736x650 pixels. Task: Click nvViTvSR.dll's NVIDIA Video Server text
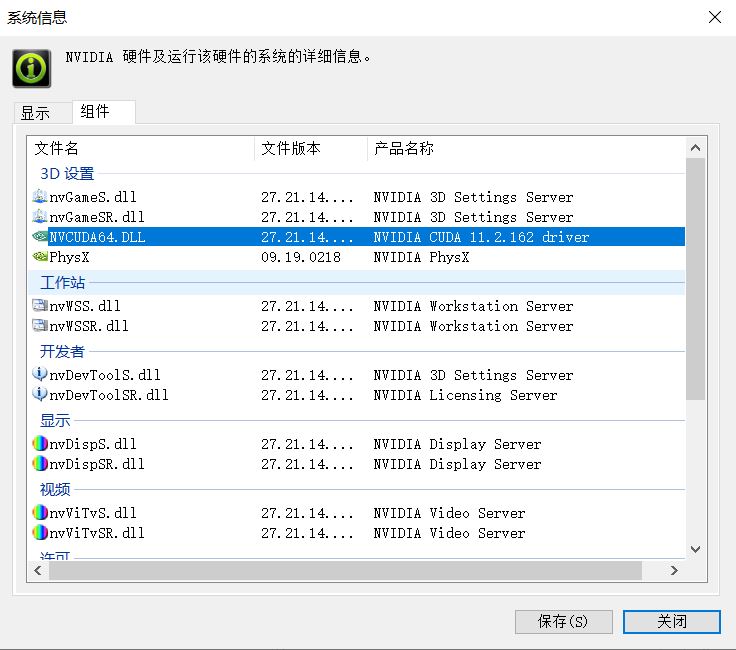[x=449, y=533]
